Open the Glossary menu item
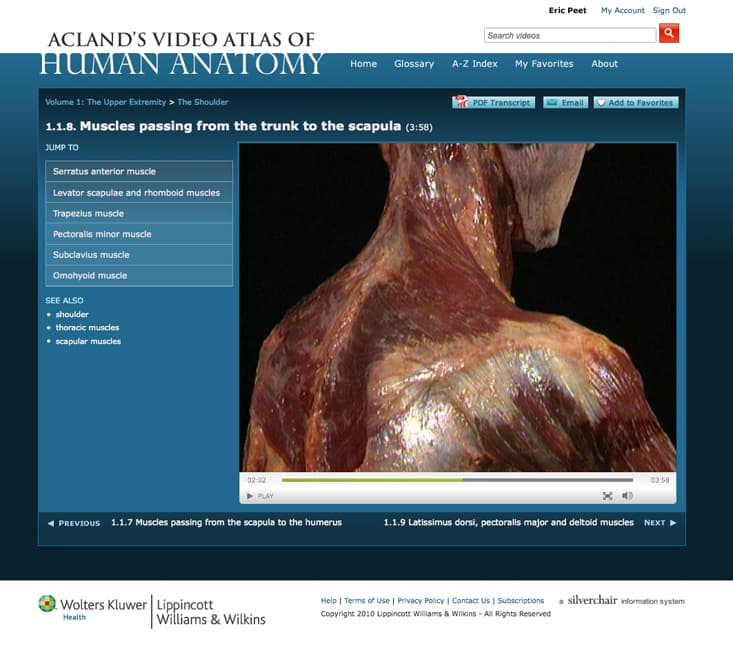The height and width of the screenshot is (648, 733). tap(414, 64)
